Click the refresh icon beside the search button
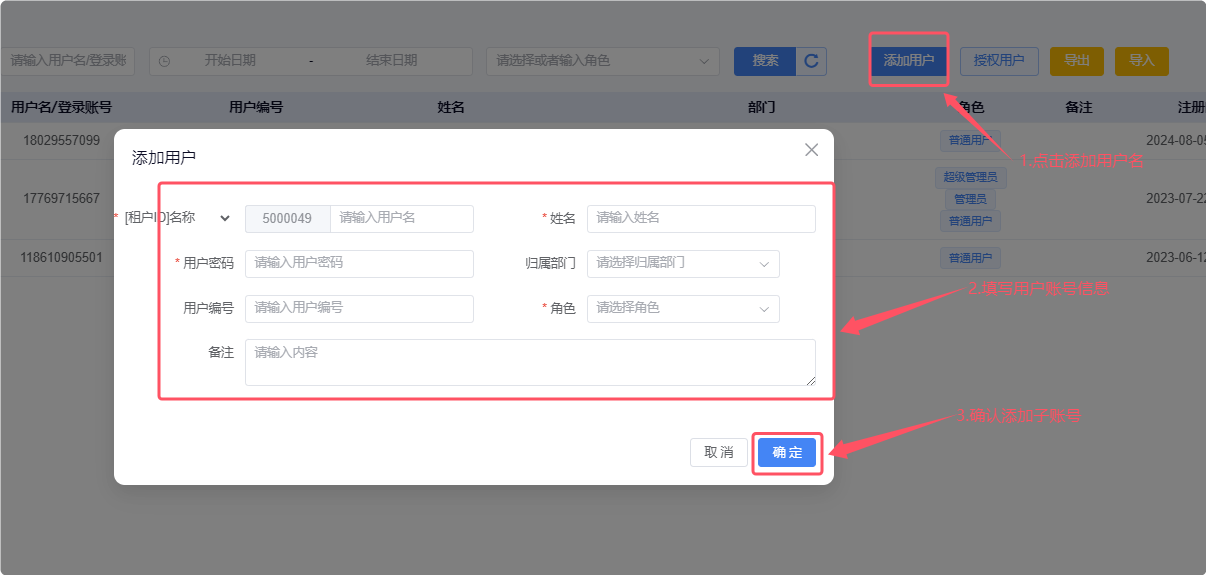Screen dimensions: 1206x575 point(811,61)
